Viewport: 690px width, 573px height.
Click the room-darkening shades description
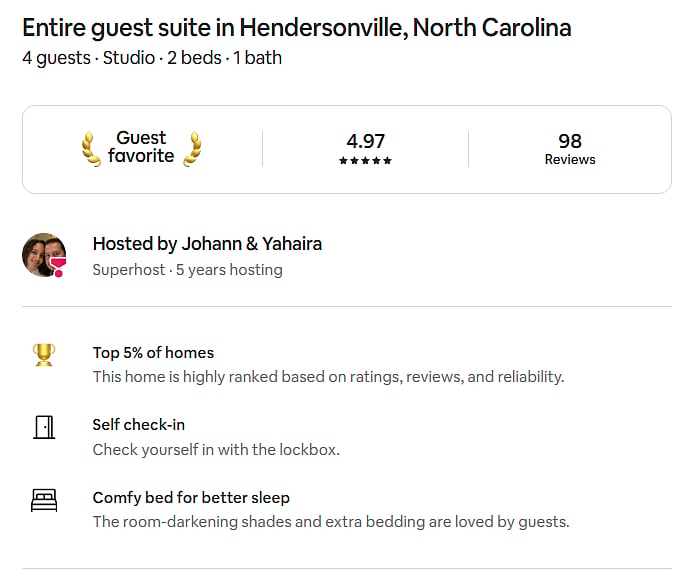[331, 522]
